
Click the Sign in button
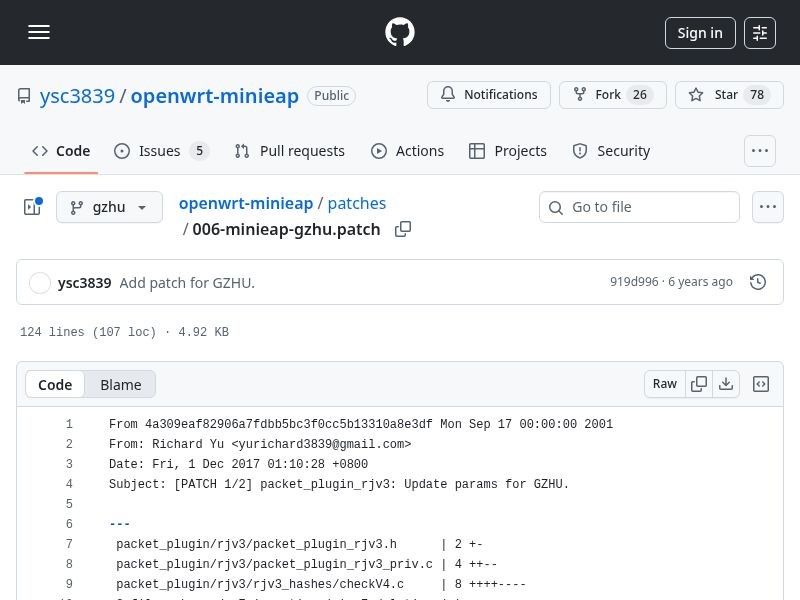[x=699, y=33]
